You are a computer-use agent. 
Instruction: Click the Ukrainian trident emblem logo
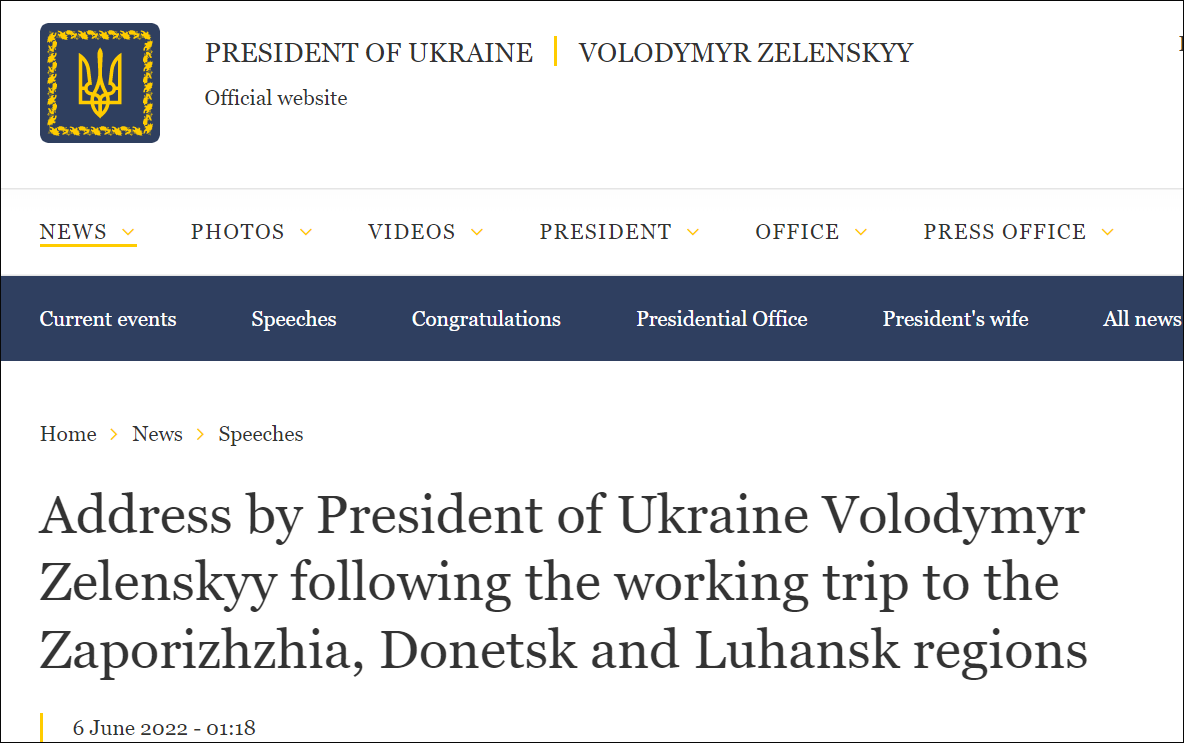[100, 83]
